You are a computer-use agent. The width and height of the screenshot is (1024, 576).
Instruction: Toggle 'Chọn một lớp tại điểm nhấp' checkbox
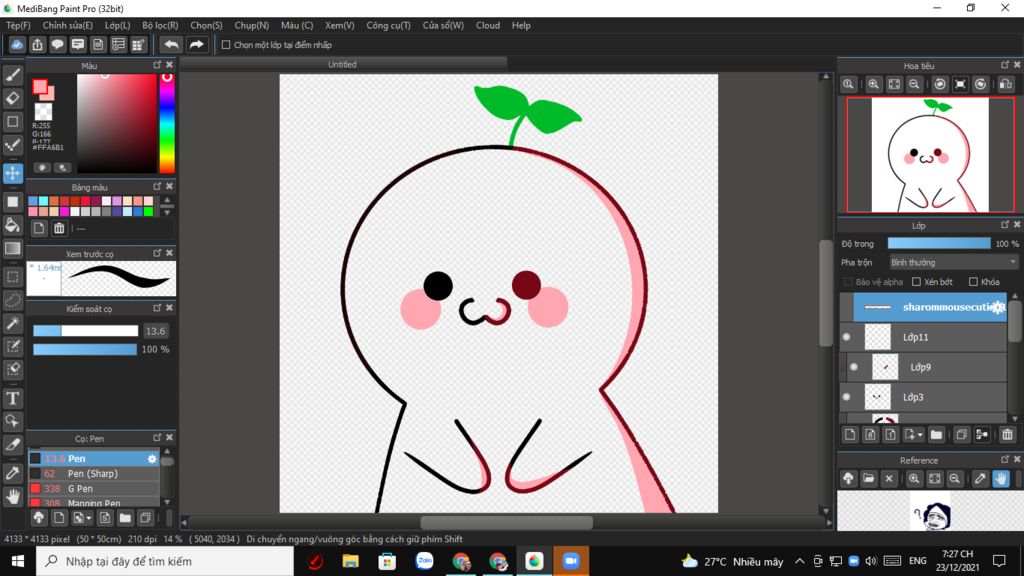[x=226, y=45]
